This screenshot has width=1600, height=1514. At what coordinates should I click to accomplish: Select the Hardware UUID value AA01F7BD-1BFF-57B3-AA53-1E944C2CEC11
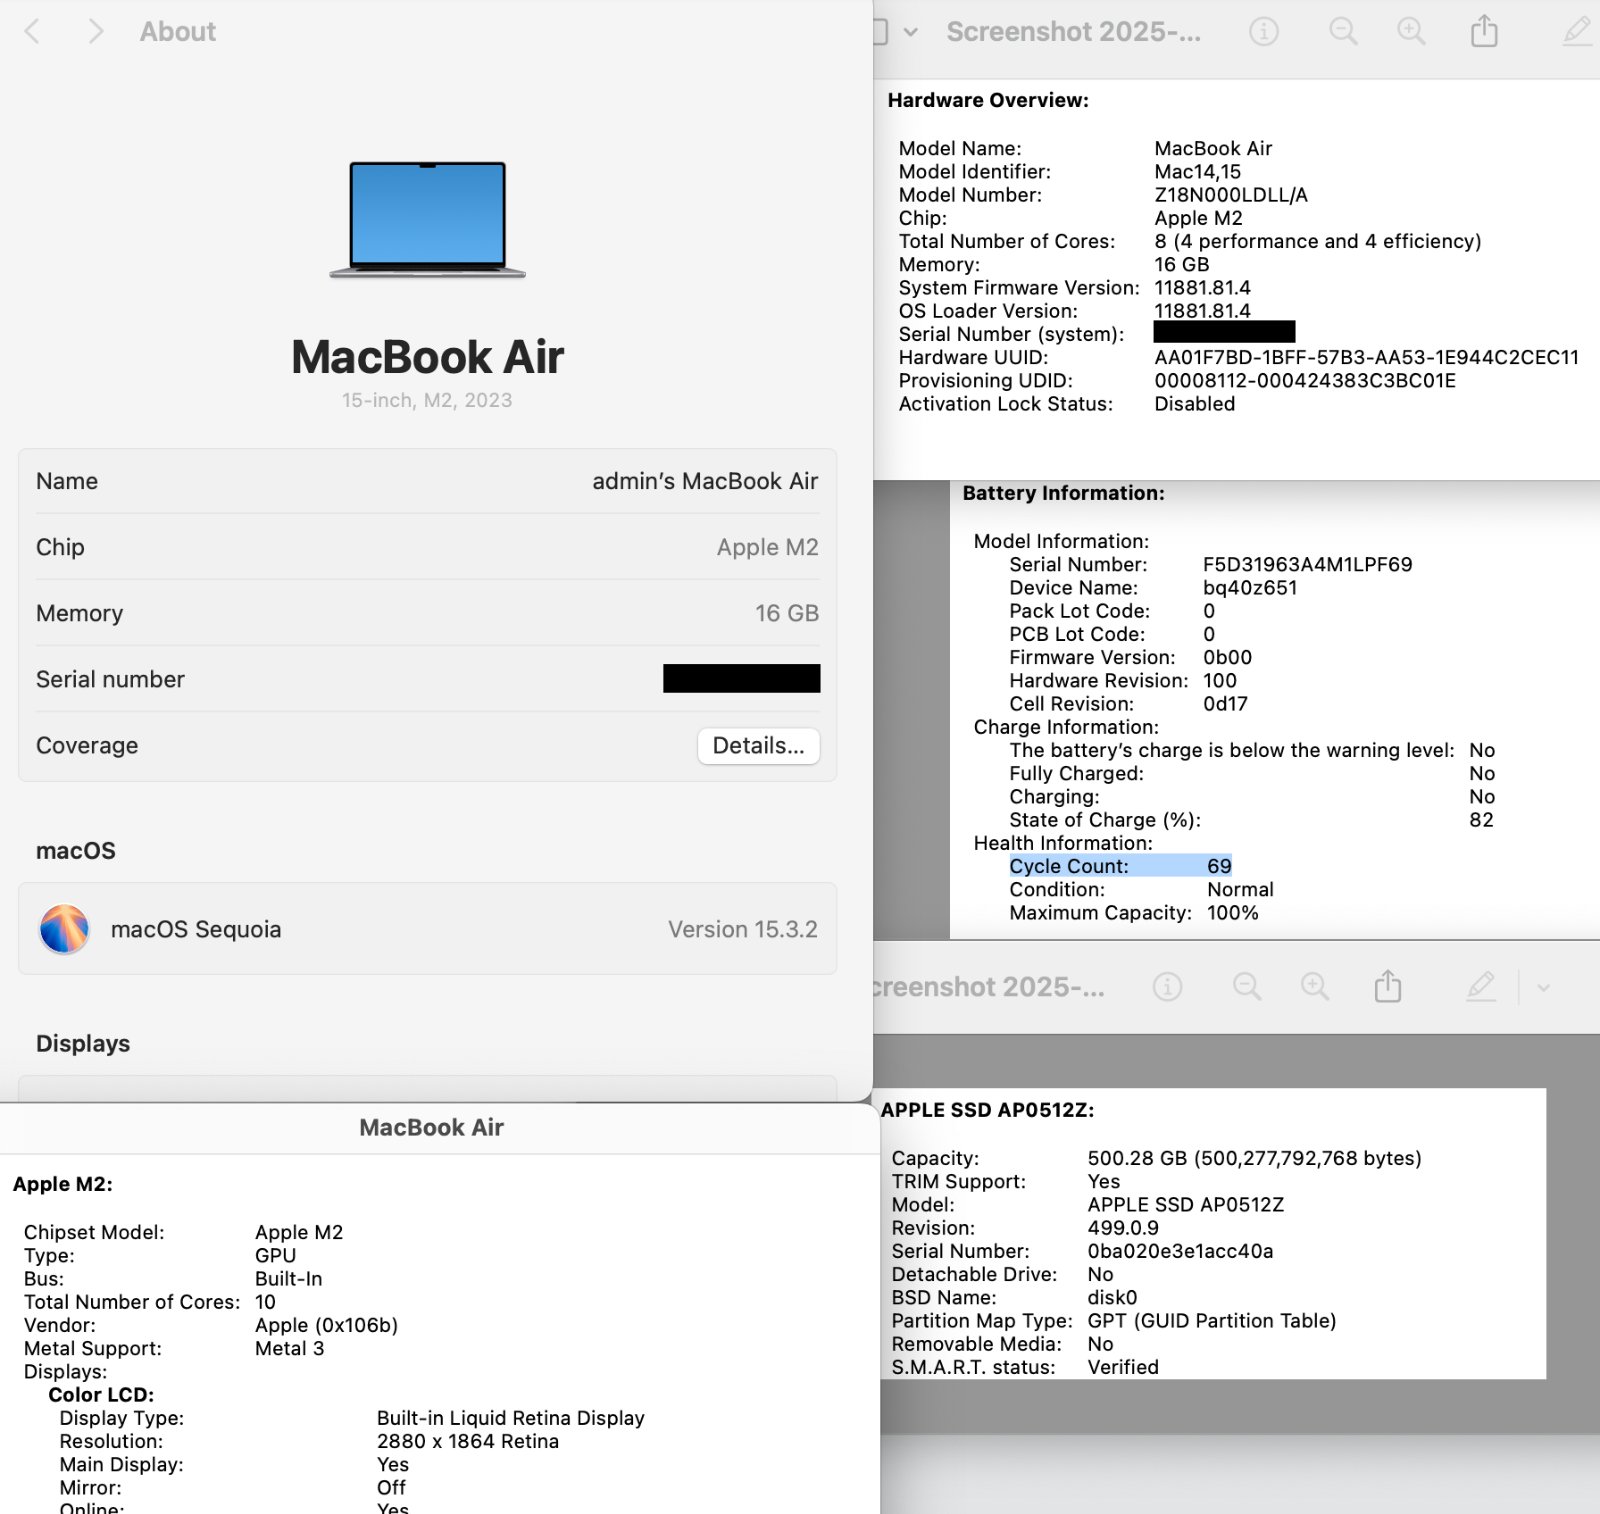1367,357
